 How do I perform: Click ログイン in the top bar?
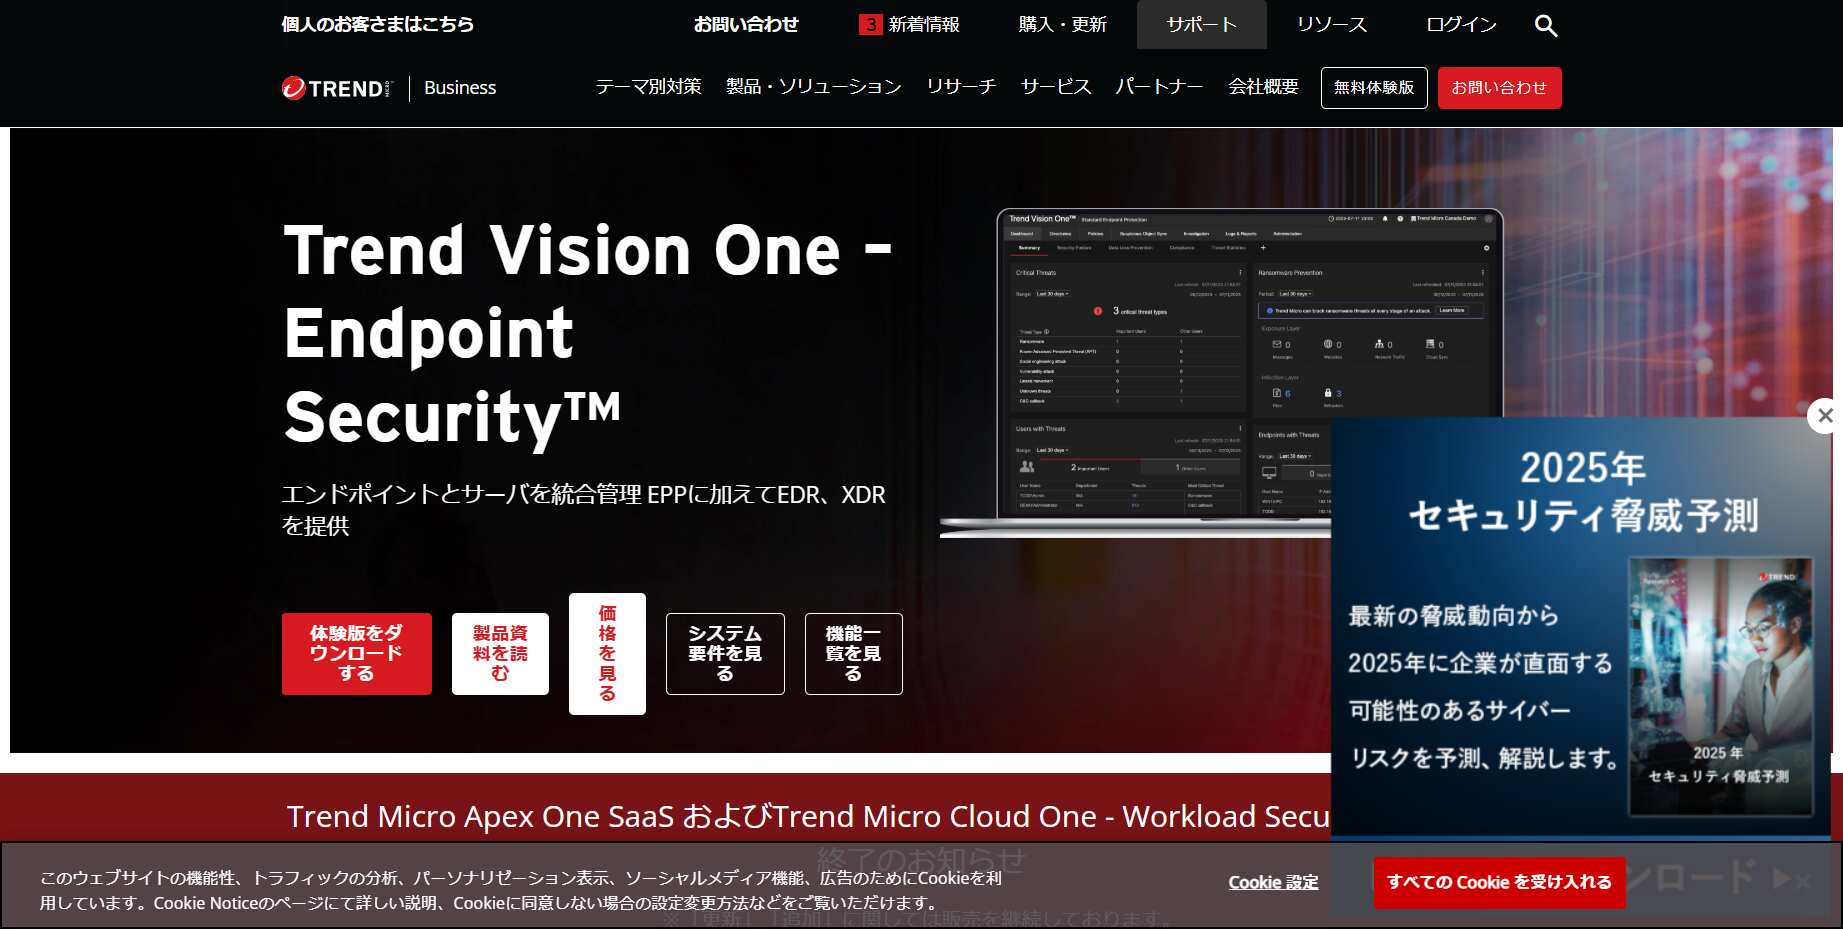click(1462, 24)
